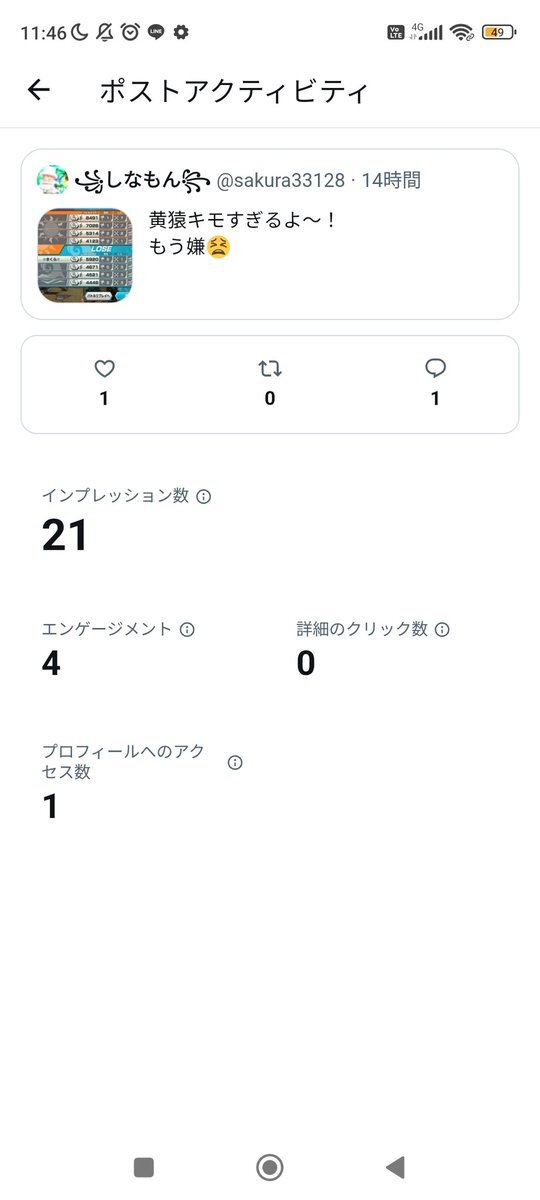The height and width of the screenshot is (1200, 540).
Task: Open info icon beside 詳細のクリック数
Action: [x=442, y=629]
